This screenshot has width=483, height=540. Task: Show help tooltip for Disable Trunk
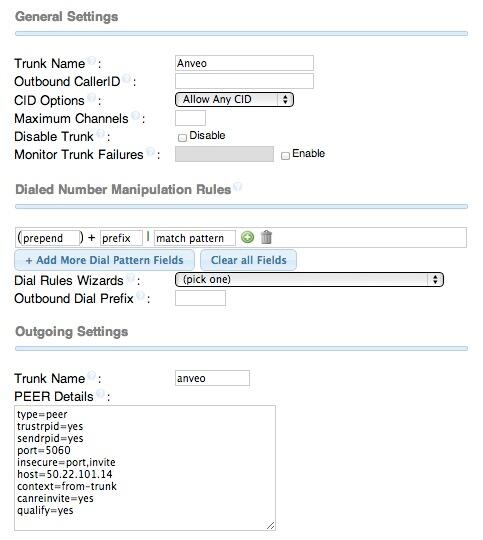click(x=100, y=134)
